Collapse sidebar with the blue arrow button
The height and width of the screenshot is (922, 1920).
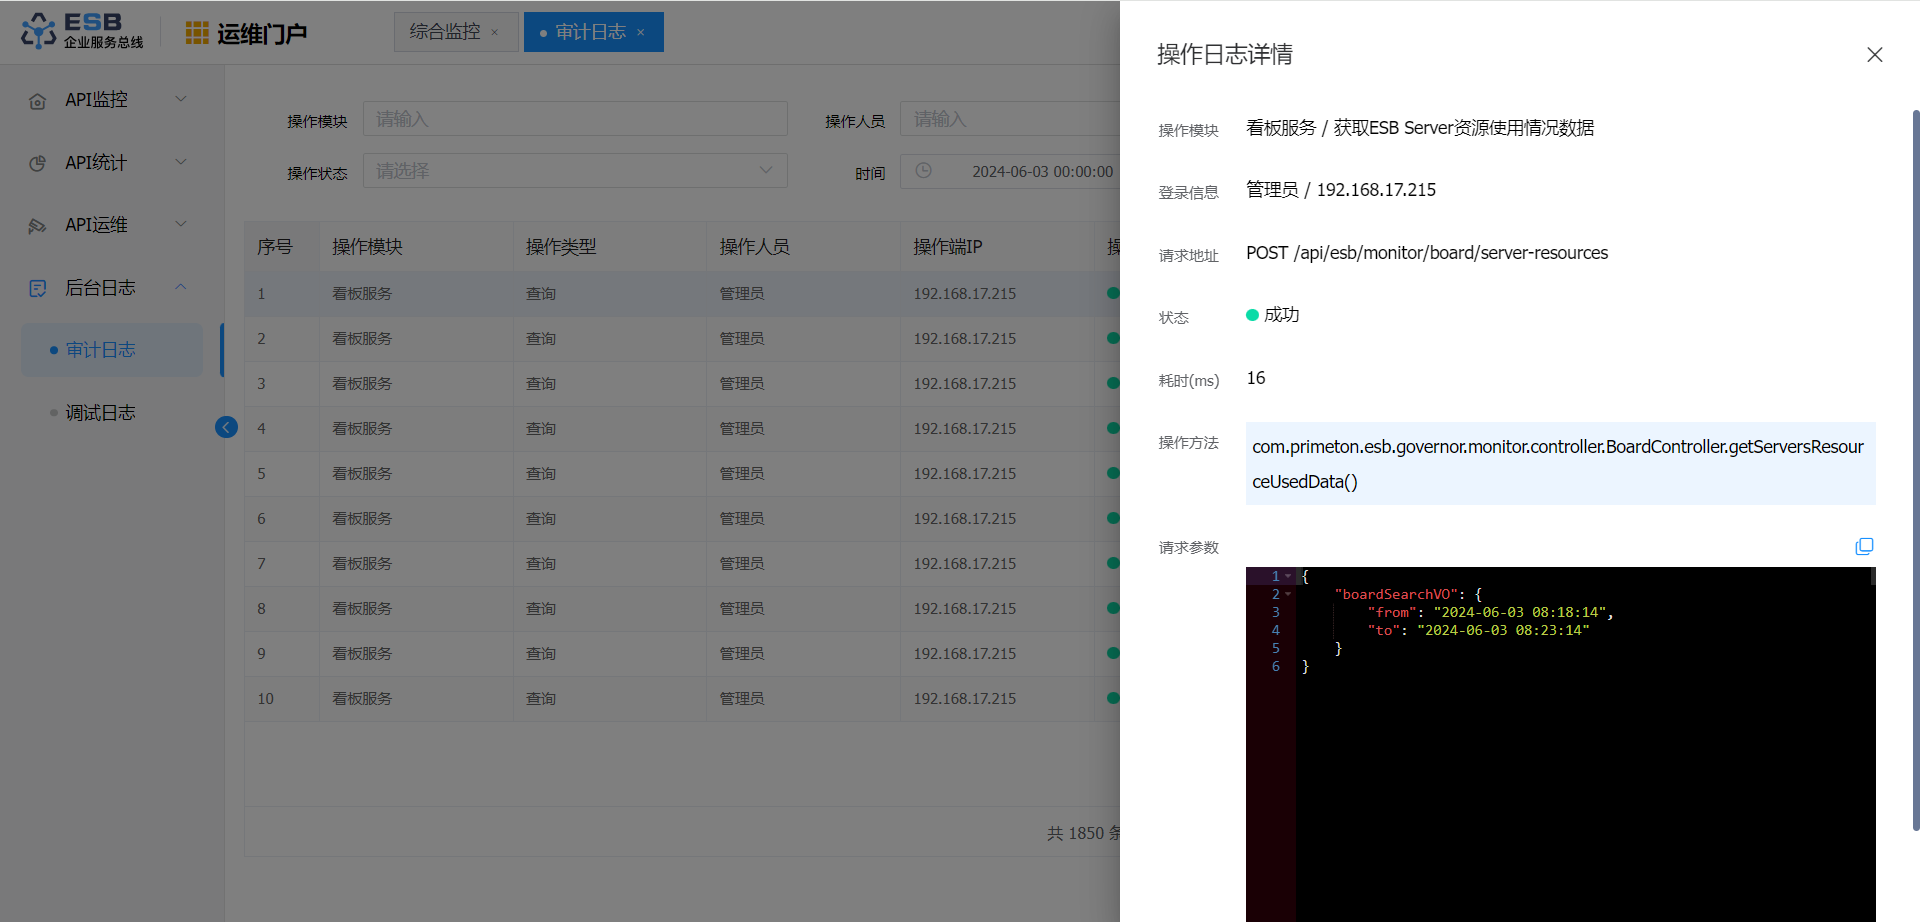click(x=226, y=428)
